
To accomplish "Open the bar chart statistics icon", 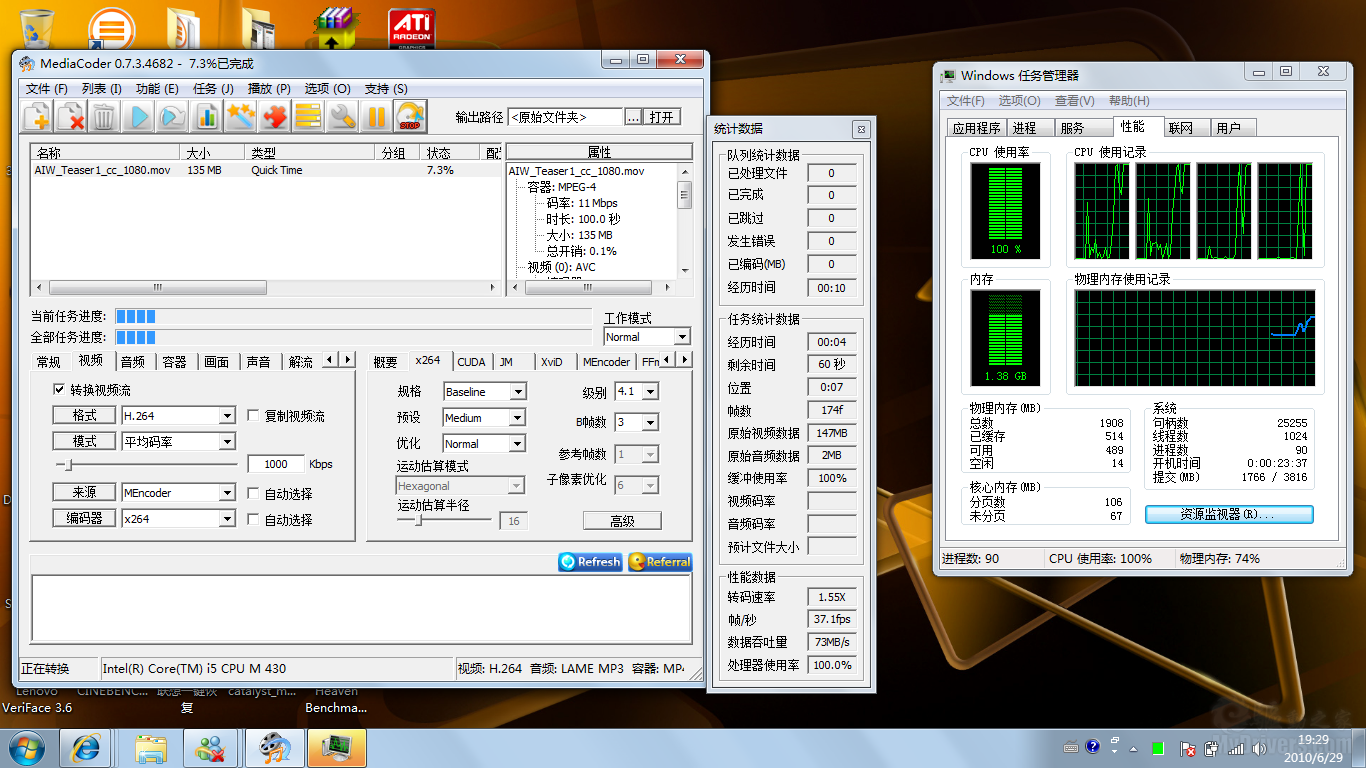I will [206, 117].
